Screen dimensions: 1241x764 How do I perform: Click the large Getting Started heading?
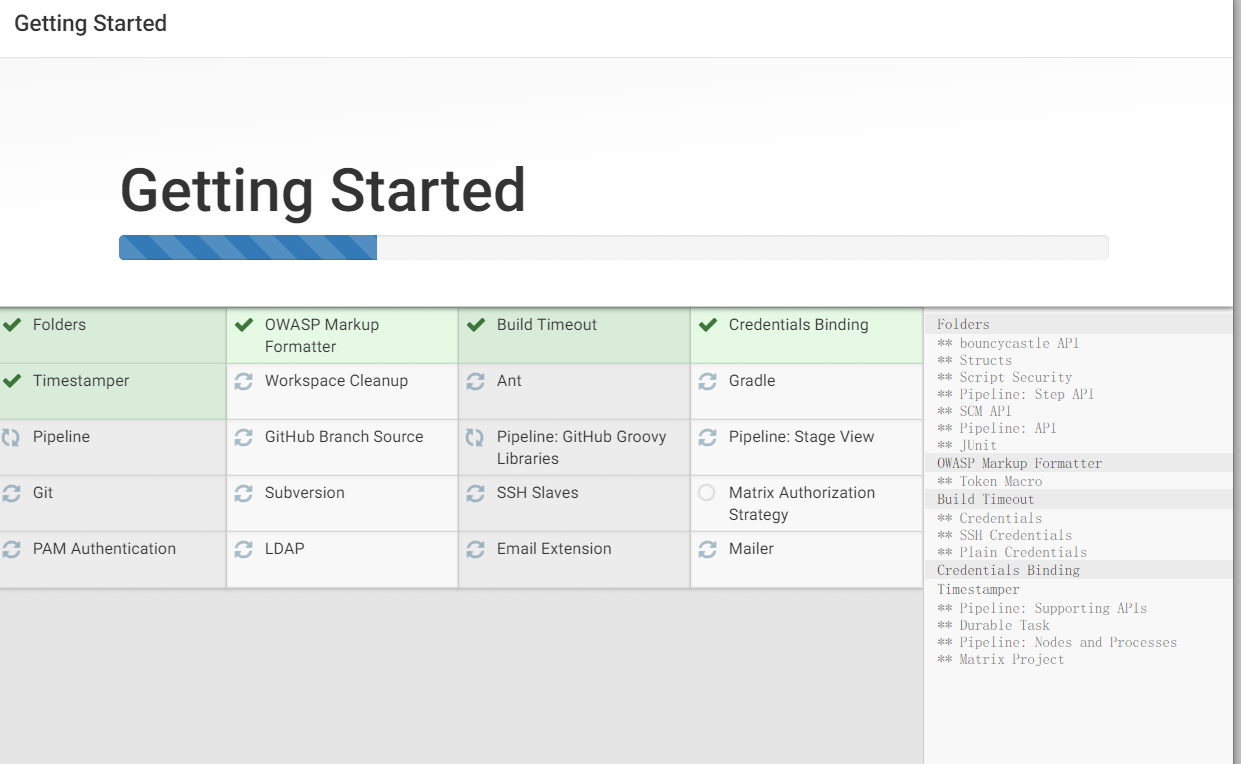(323, 190)
